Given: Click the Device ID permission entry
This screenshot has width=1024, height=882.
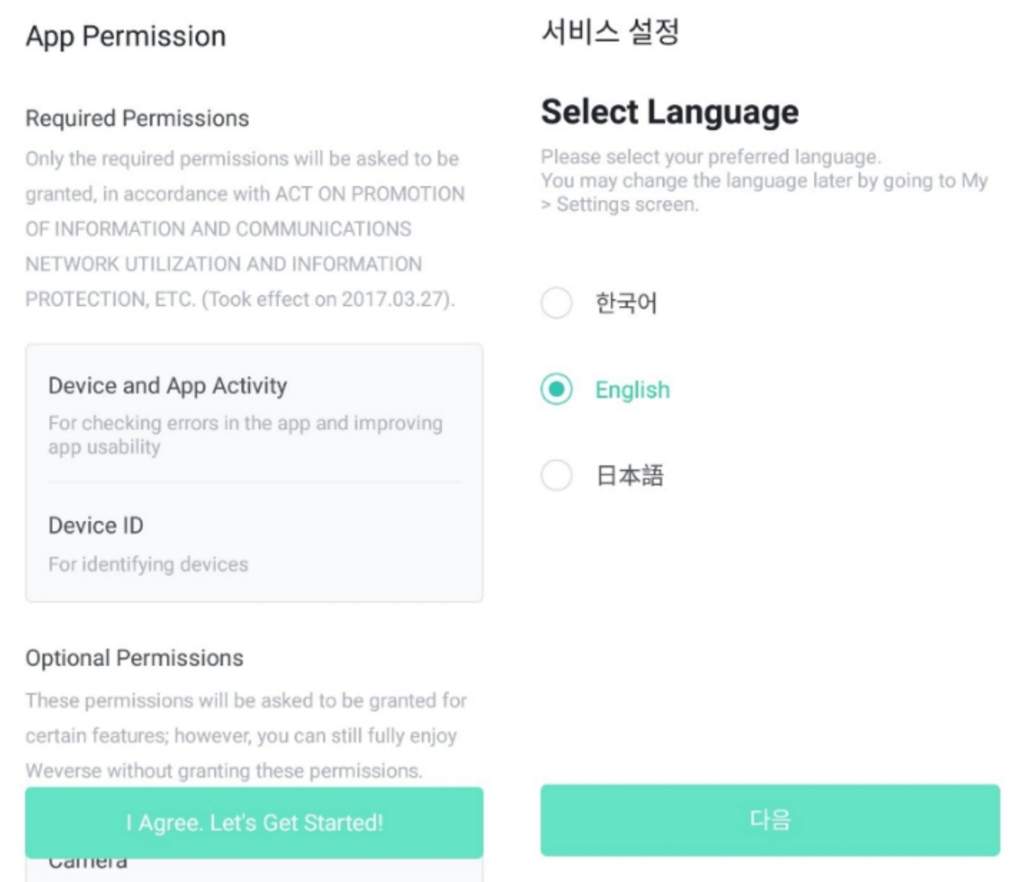Looking at the screenshot, I should [x=96, y=525].
